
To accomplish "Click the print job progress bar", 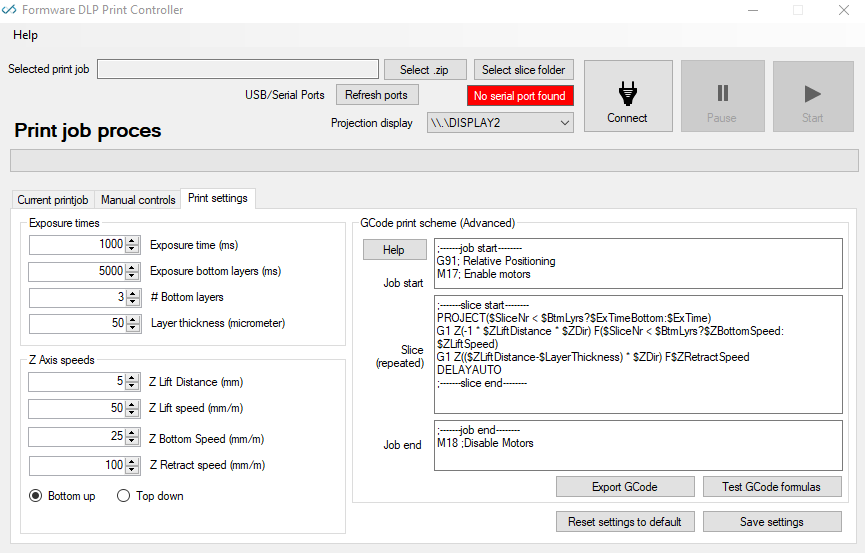I will (x=433, y=161).
